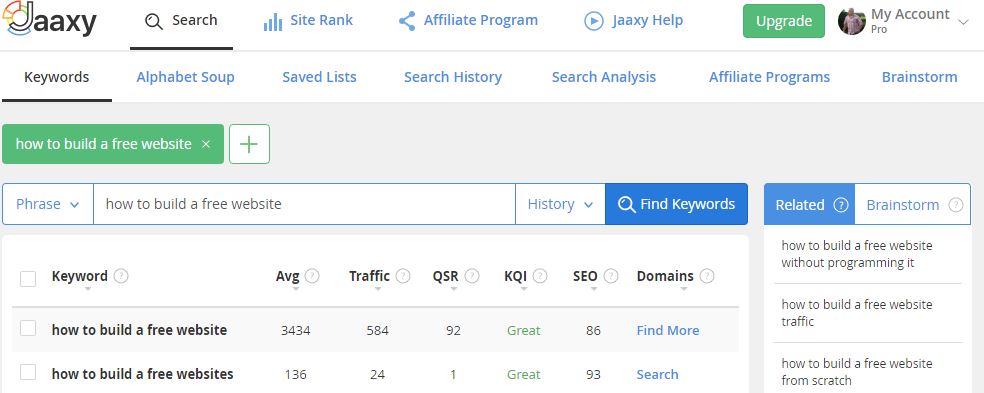The height and width of the screenshot is (393, 984).
Task: Sort by Domains column arrow
Action: point(683,289)
